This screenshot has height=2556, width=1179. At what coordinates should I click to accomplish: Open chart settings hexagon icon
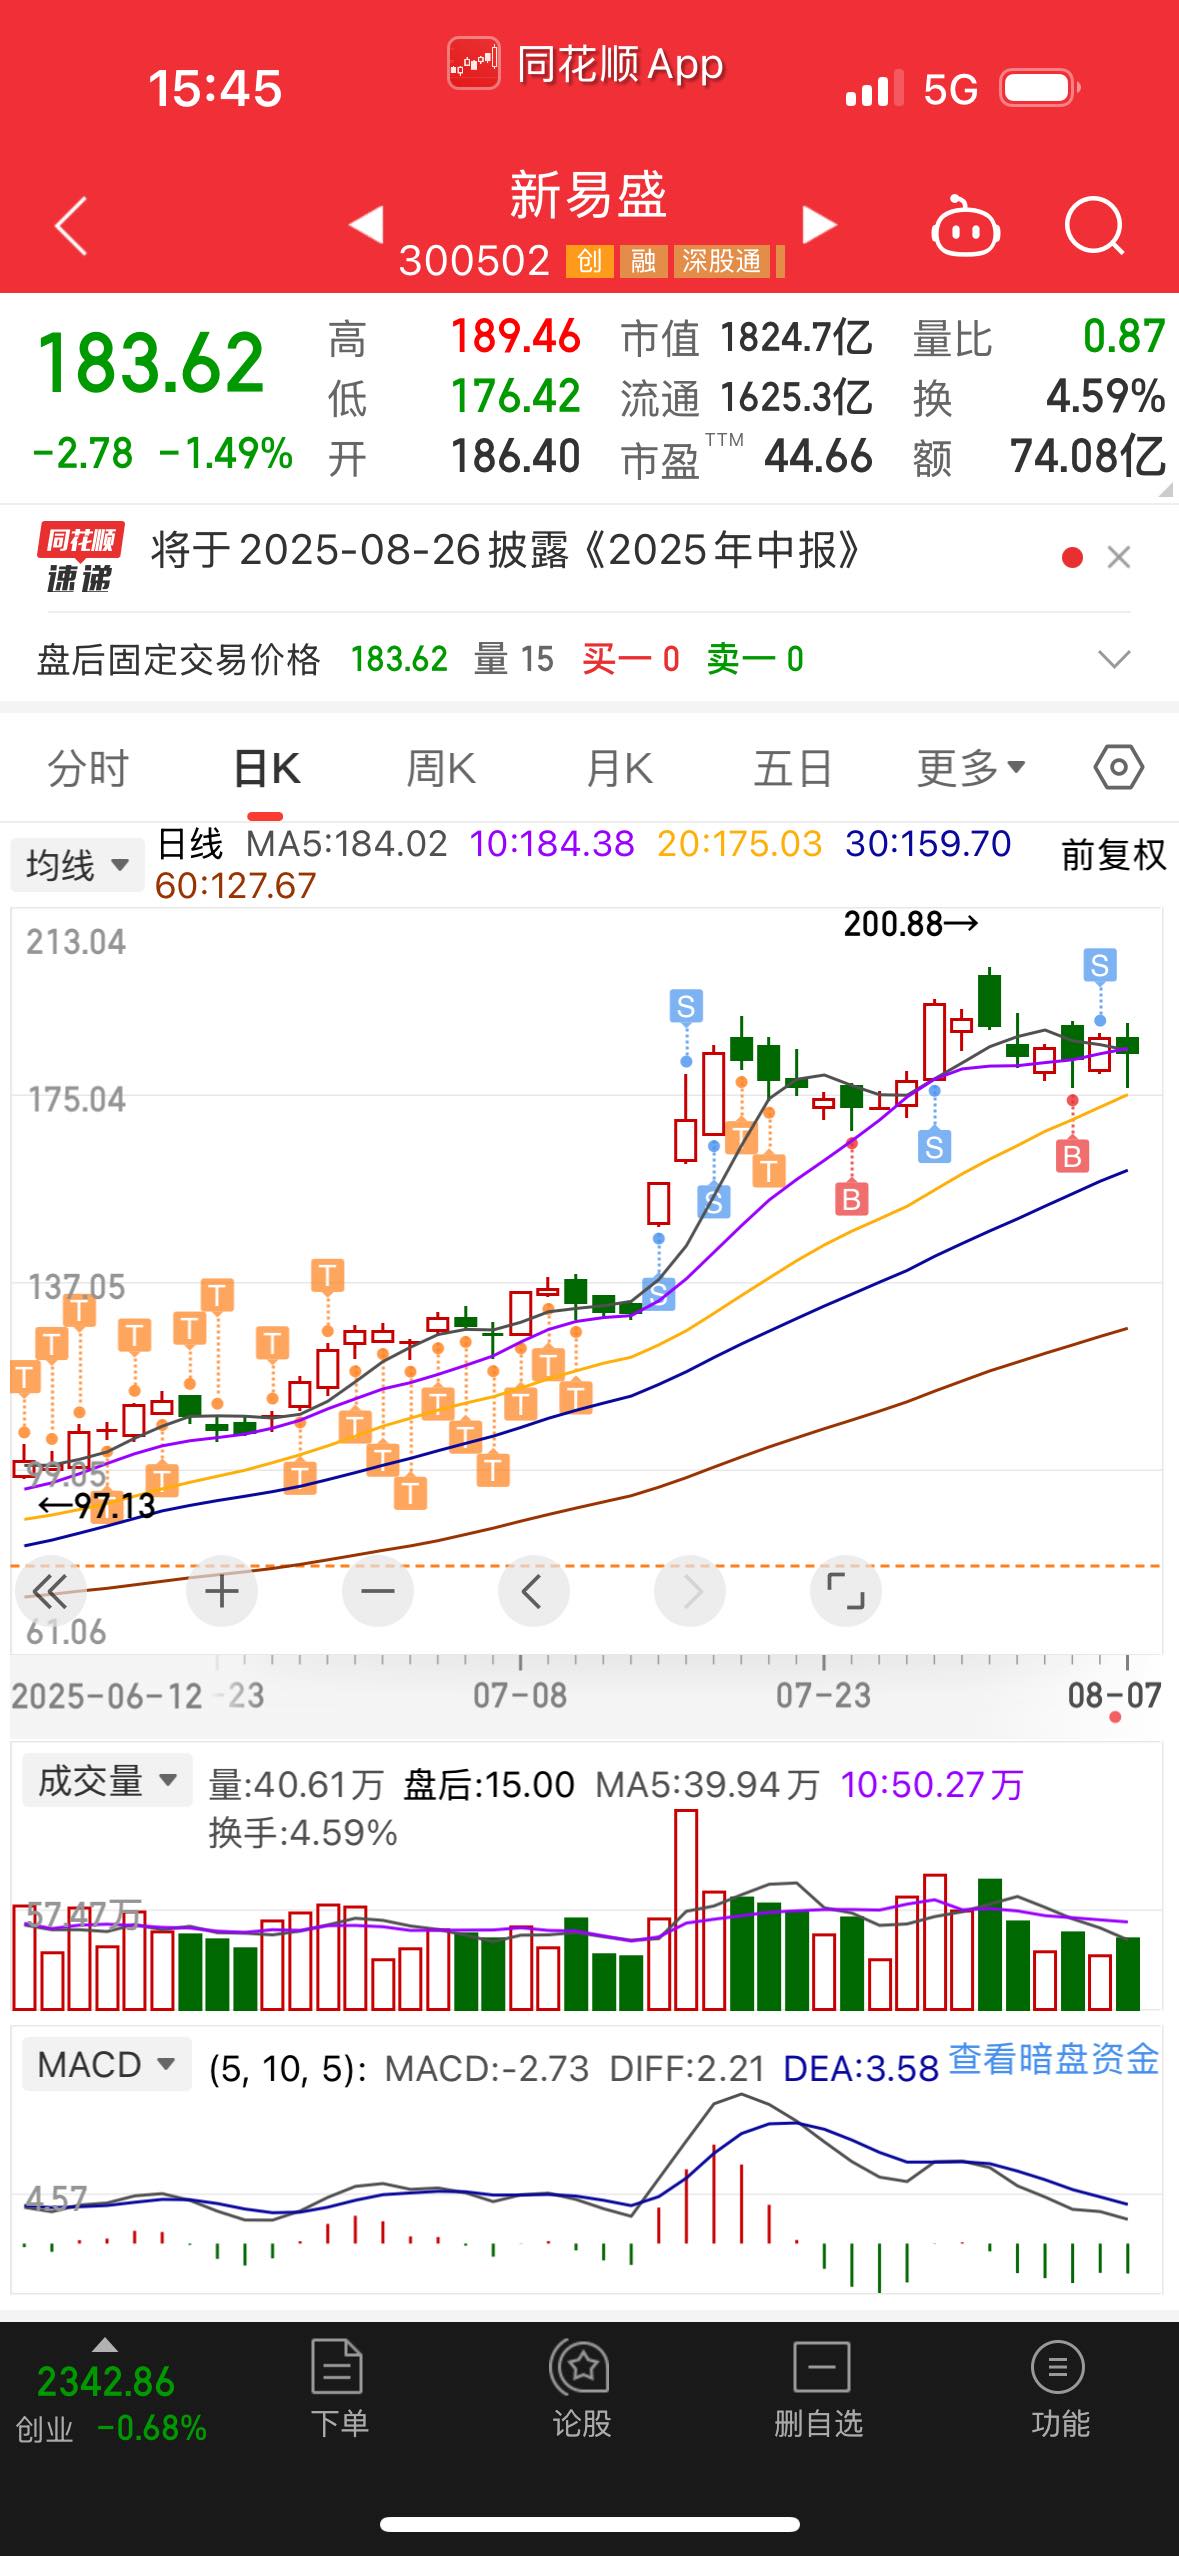click(x=1118, y=768)
